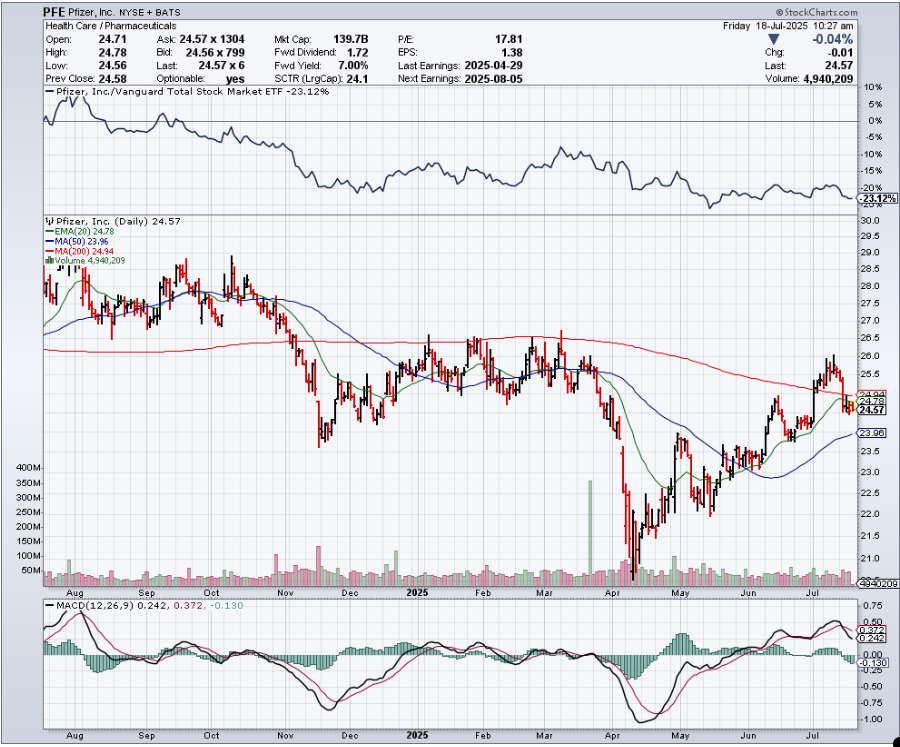
Task: Click the Bid quote 24.56 x 799
Action: click(x=215, y=53)
